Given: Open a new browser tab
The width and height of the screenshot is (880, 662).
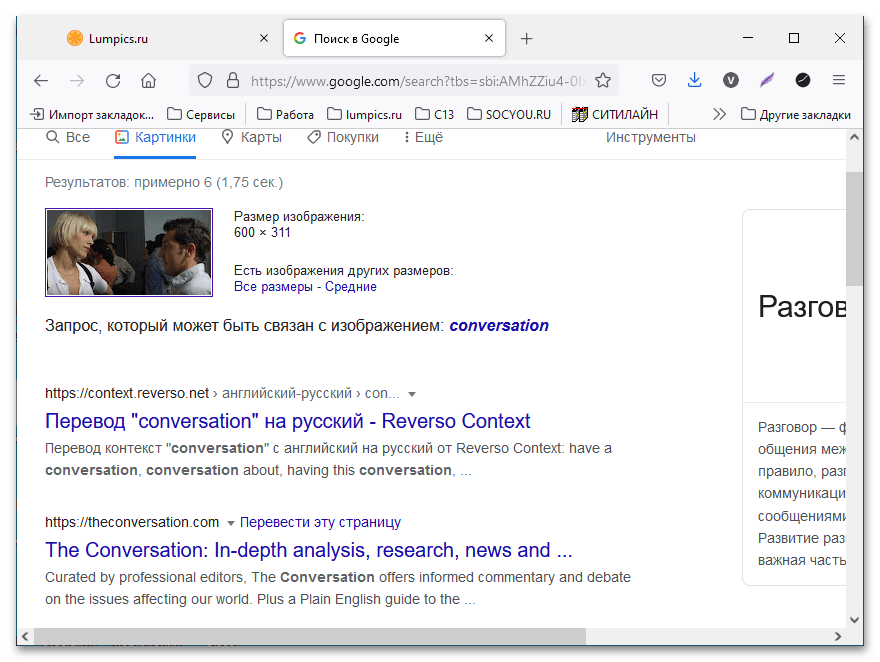Looking at the screenshot, I should coord(527,39).
